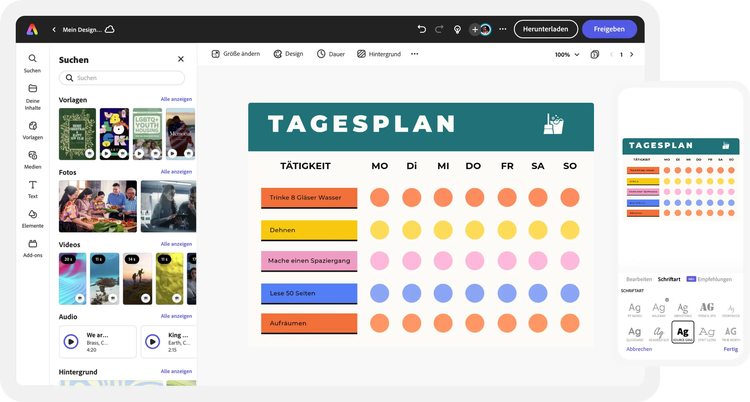Click the MI dot for Mache einen Spaziergang
The image size is (750, 402).
[443, 261]
